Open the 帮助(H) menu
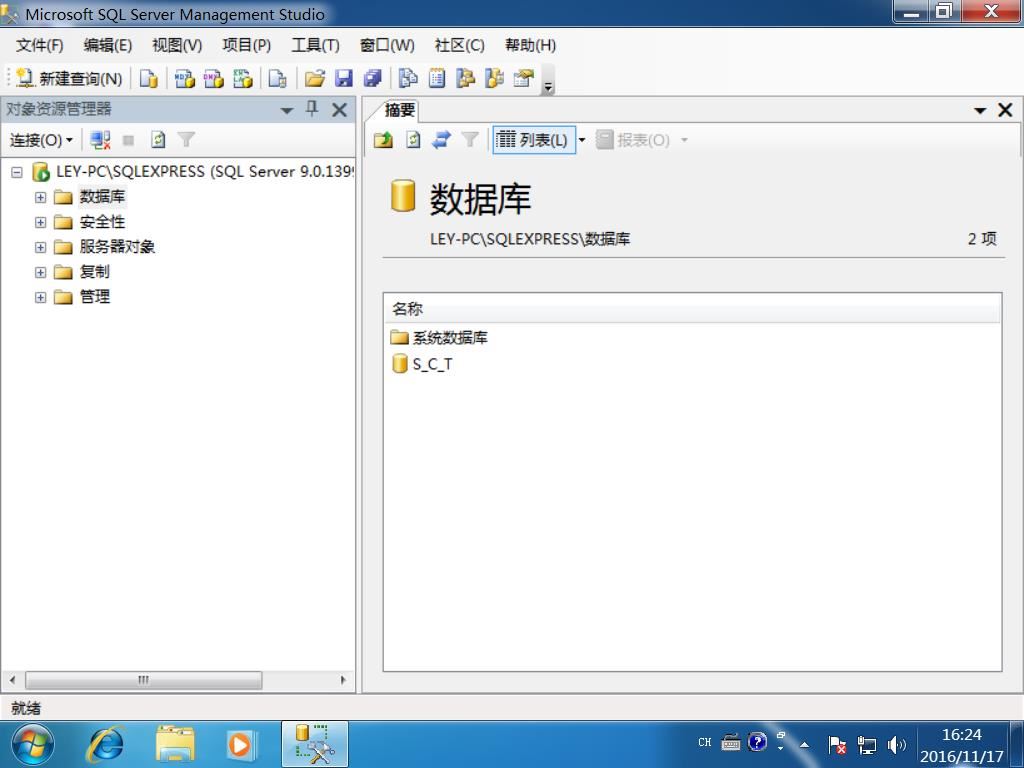This screenshot has width=1024, height=768. [x=530, y=45]
